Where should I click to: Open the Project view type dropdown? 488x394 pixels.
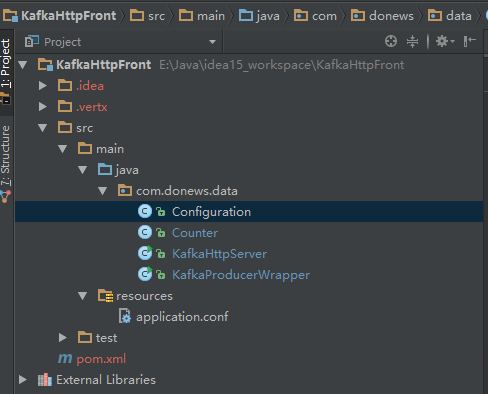coord(212,42)
